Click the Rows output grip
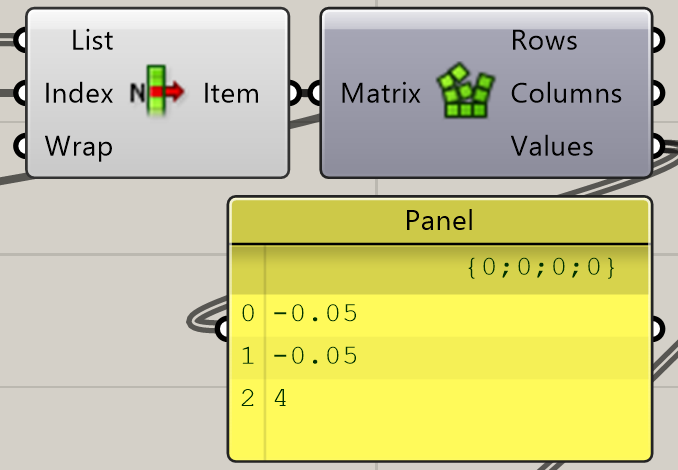 (x=658, y=40)
